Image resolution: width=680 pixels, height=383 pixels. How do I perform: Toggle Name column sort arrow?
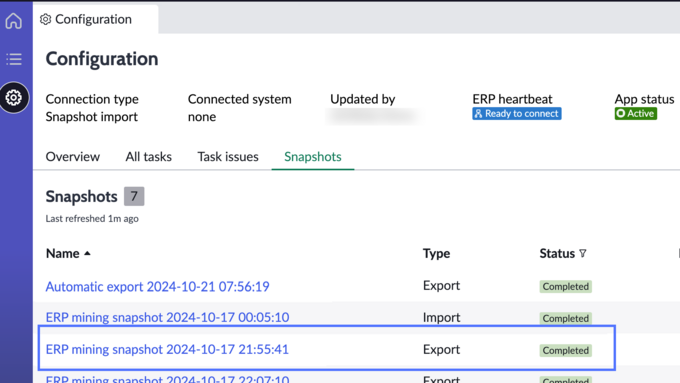[87, 253]
